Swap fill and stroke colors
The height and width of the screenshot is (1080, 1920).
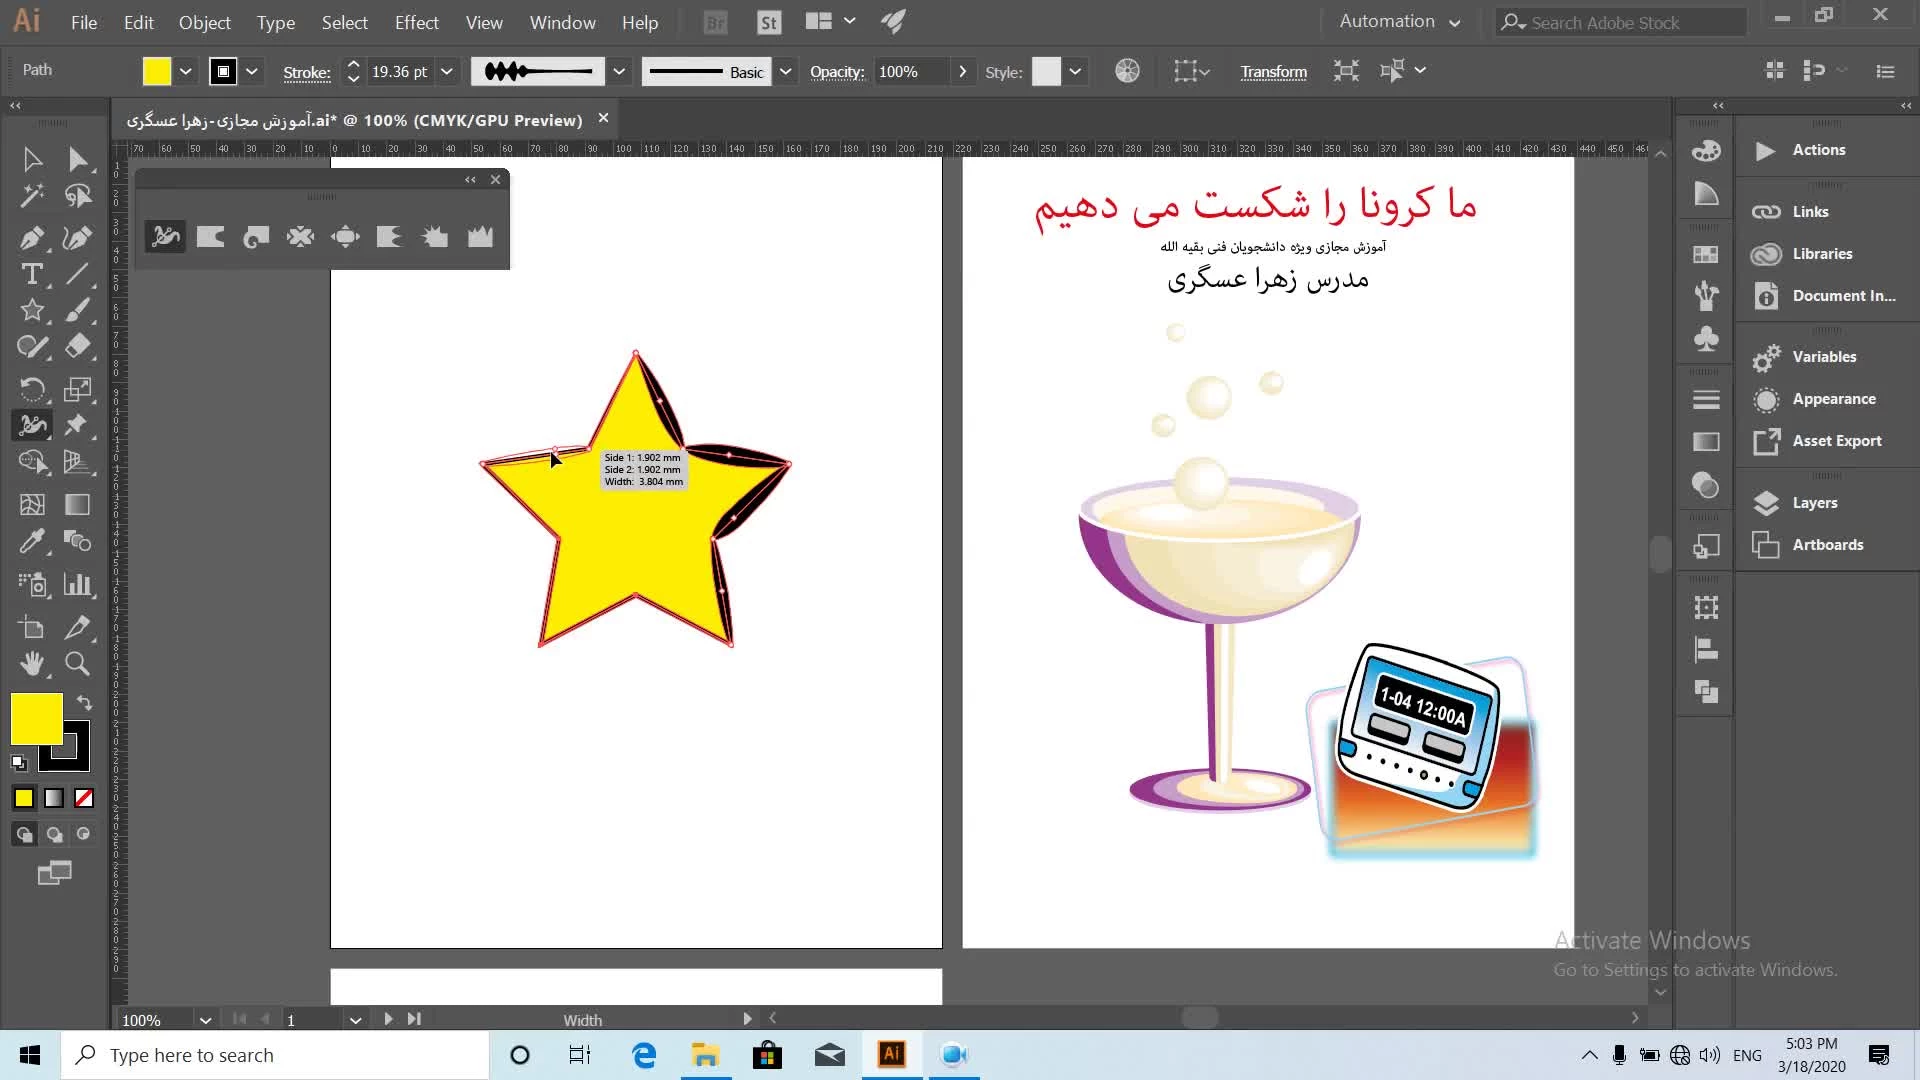(85, 703)
